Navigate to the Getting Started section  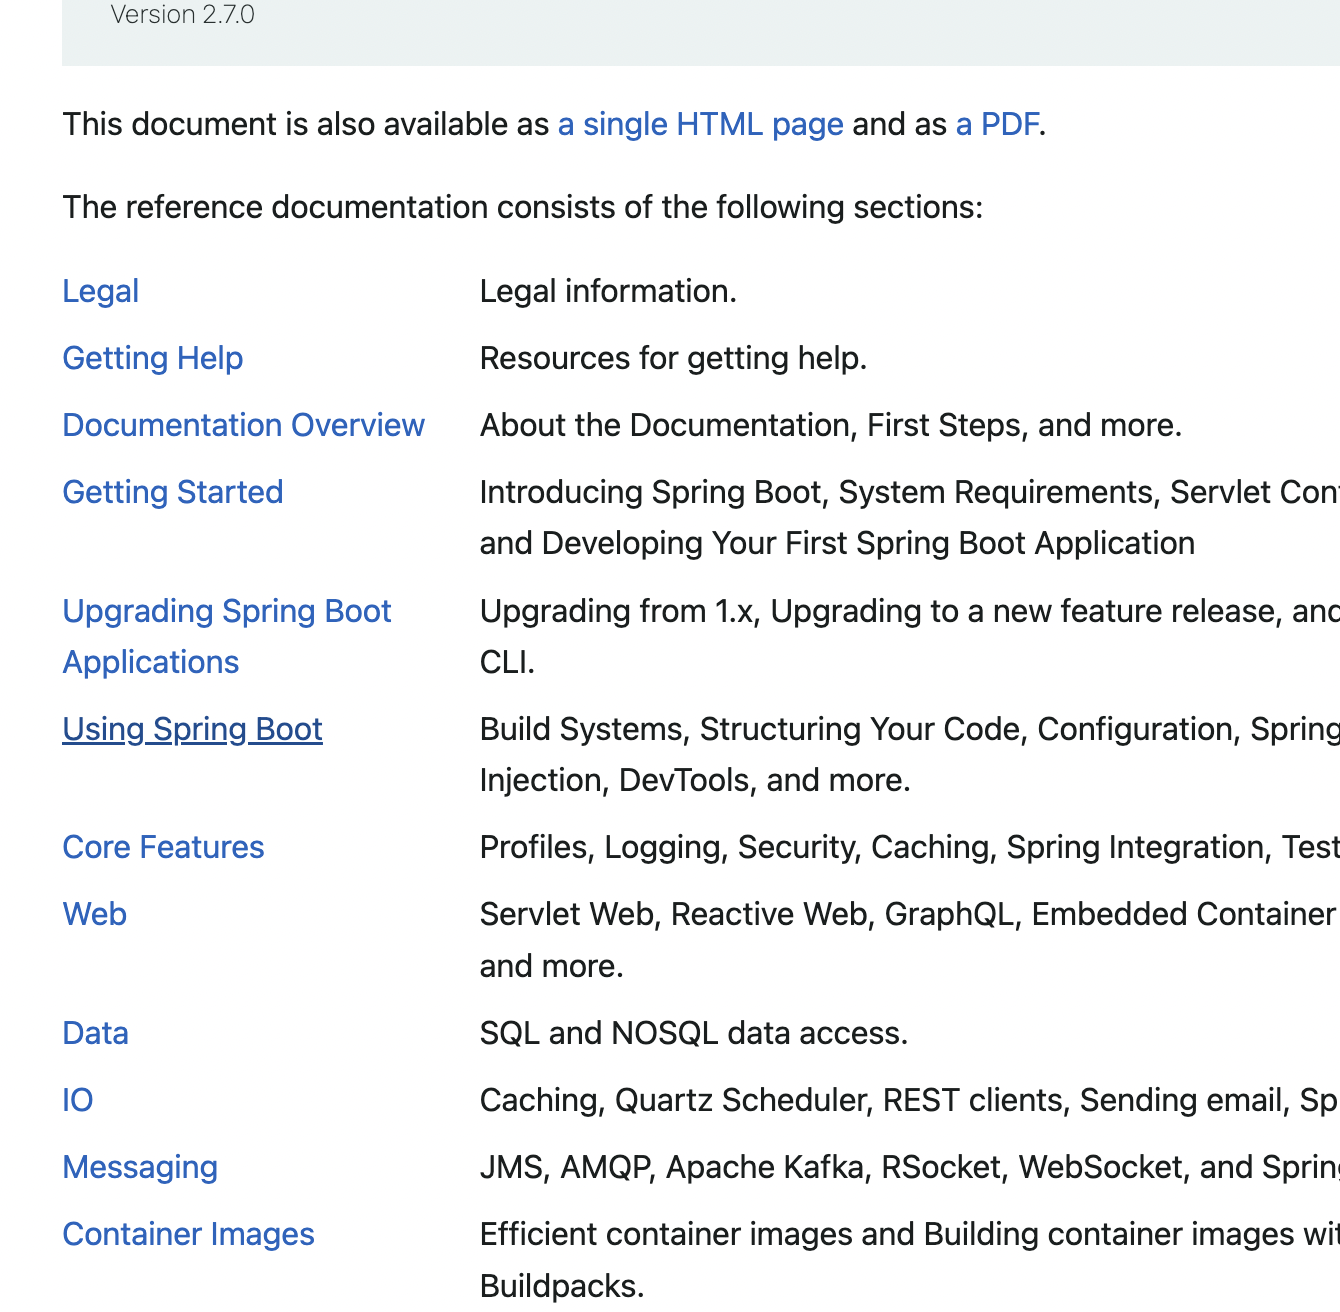click(x=172, y=492)
